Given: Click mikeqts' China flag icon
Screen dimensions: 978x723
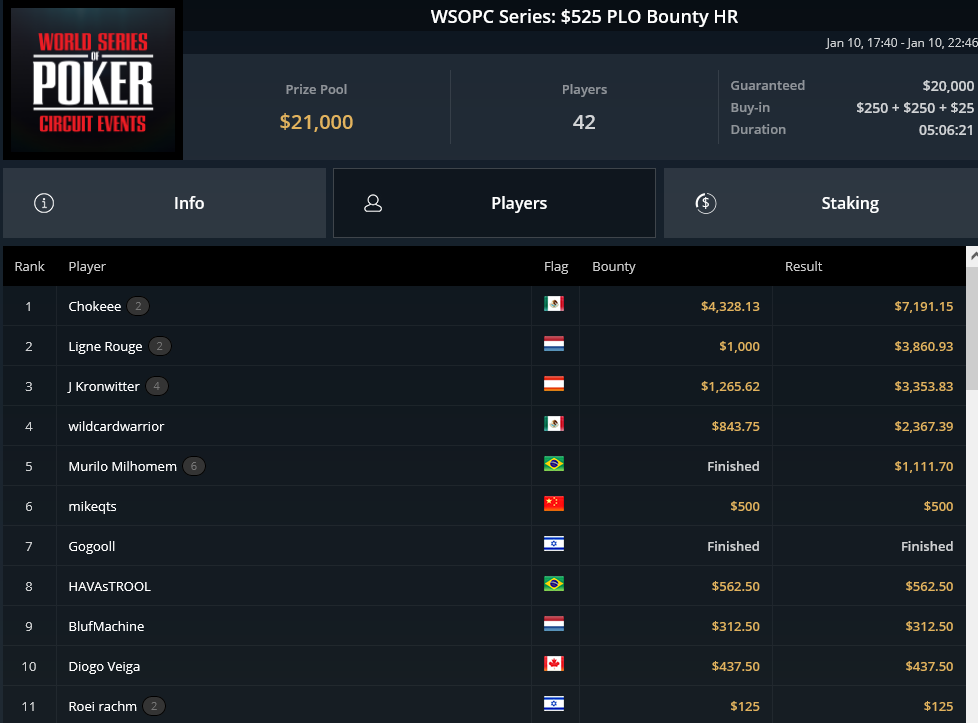Looking at the screenshot, I should tap(553, 503).
